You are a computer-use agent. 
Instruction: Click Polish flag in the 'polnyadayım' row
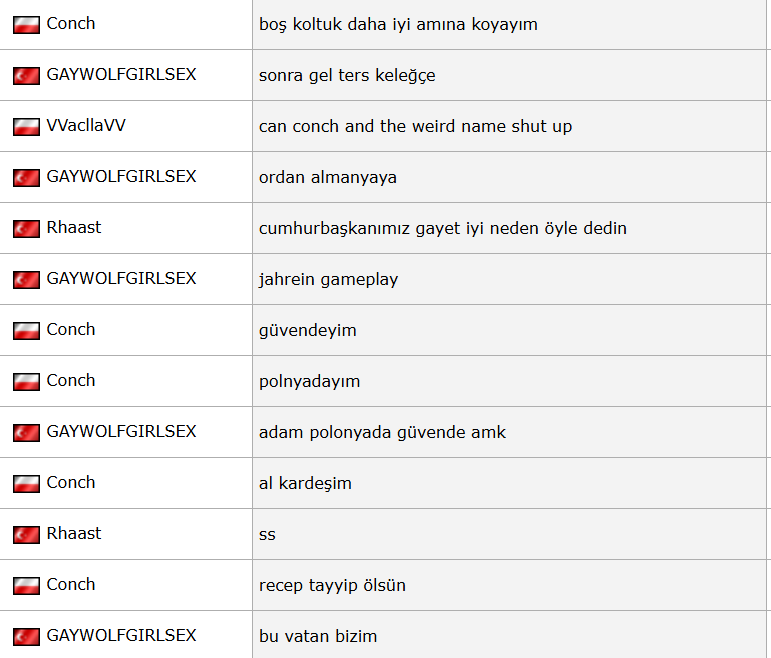coord(26,382)
